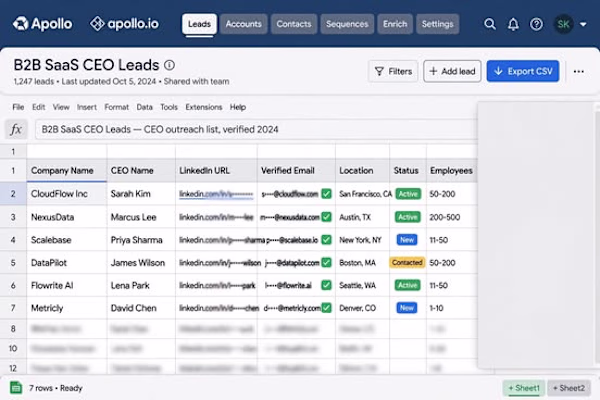This screenshot has width=600, height=400.
Task: Click the fx formula icon
Action: pyautogui.click(x=16, y=129)
